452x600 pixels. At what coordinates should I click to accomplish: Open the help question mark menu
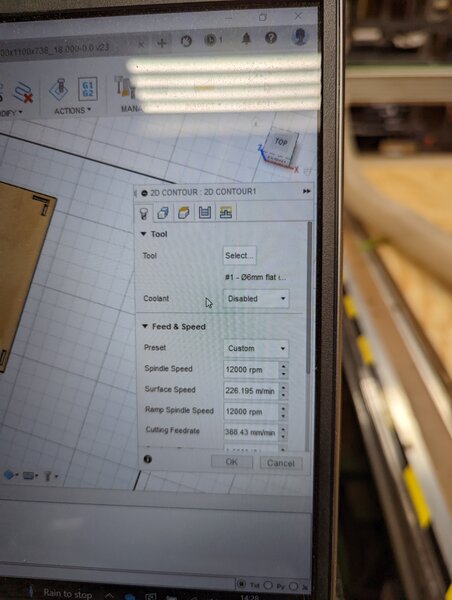[x=271, y=38]
